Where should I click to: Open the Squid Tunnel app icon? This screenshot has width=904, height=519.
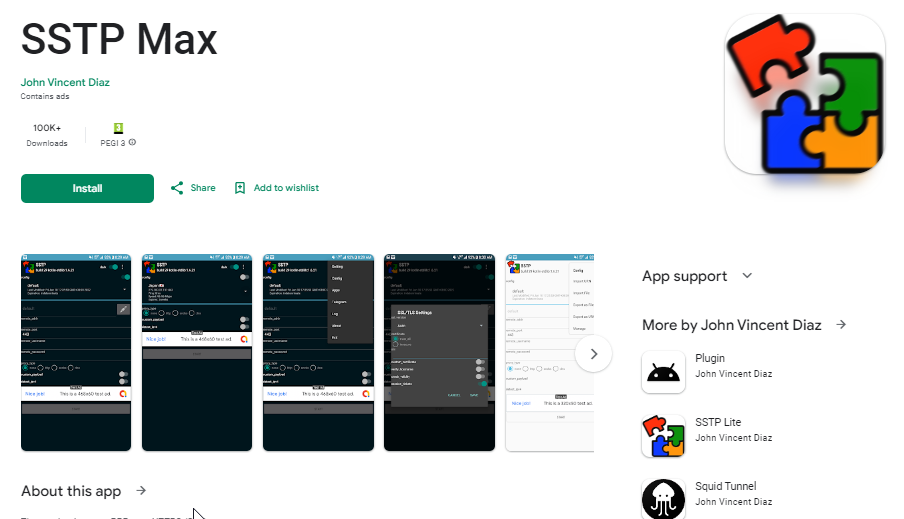[x=663, y=498]
